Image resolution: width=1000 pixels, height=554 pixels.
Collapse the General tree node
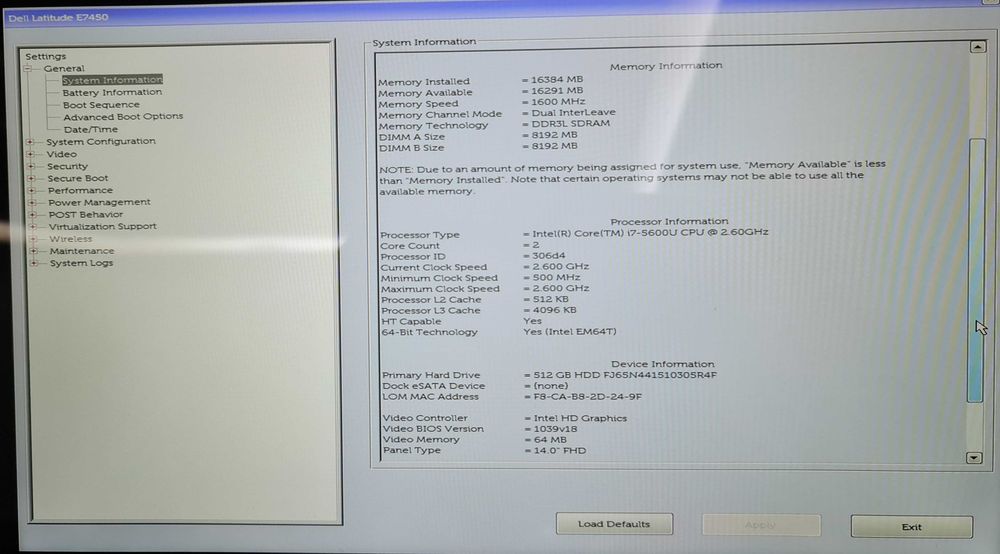coord(28,68)
